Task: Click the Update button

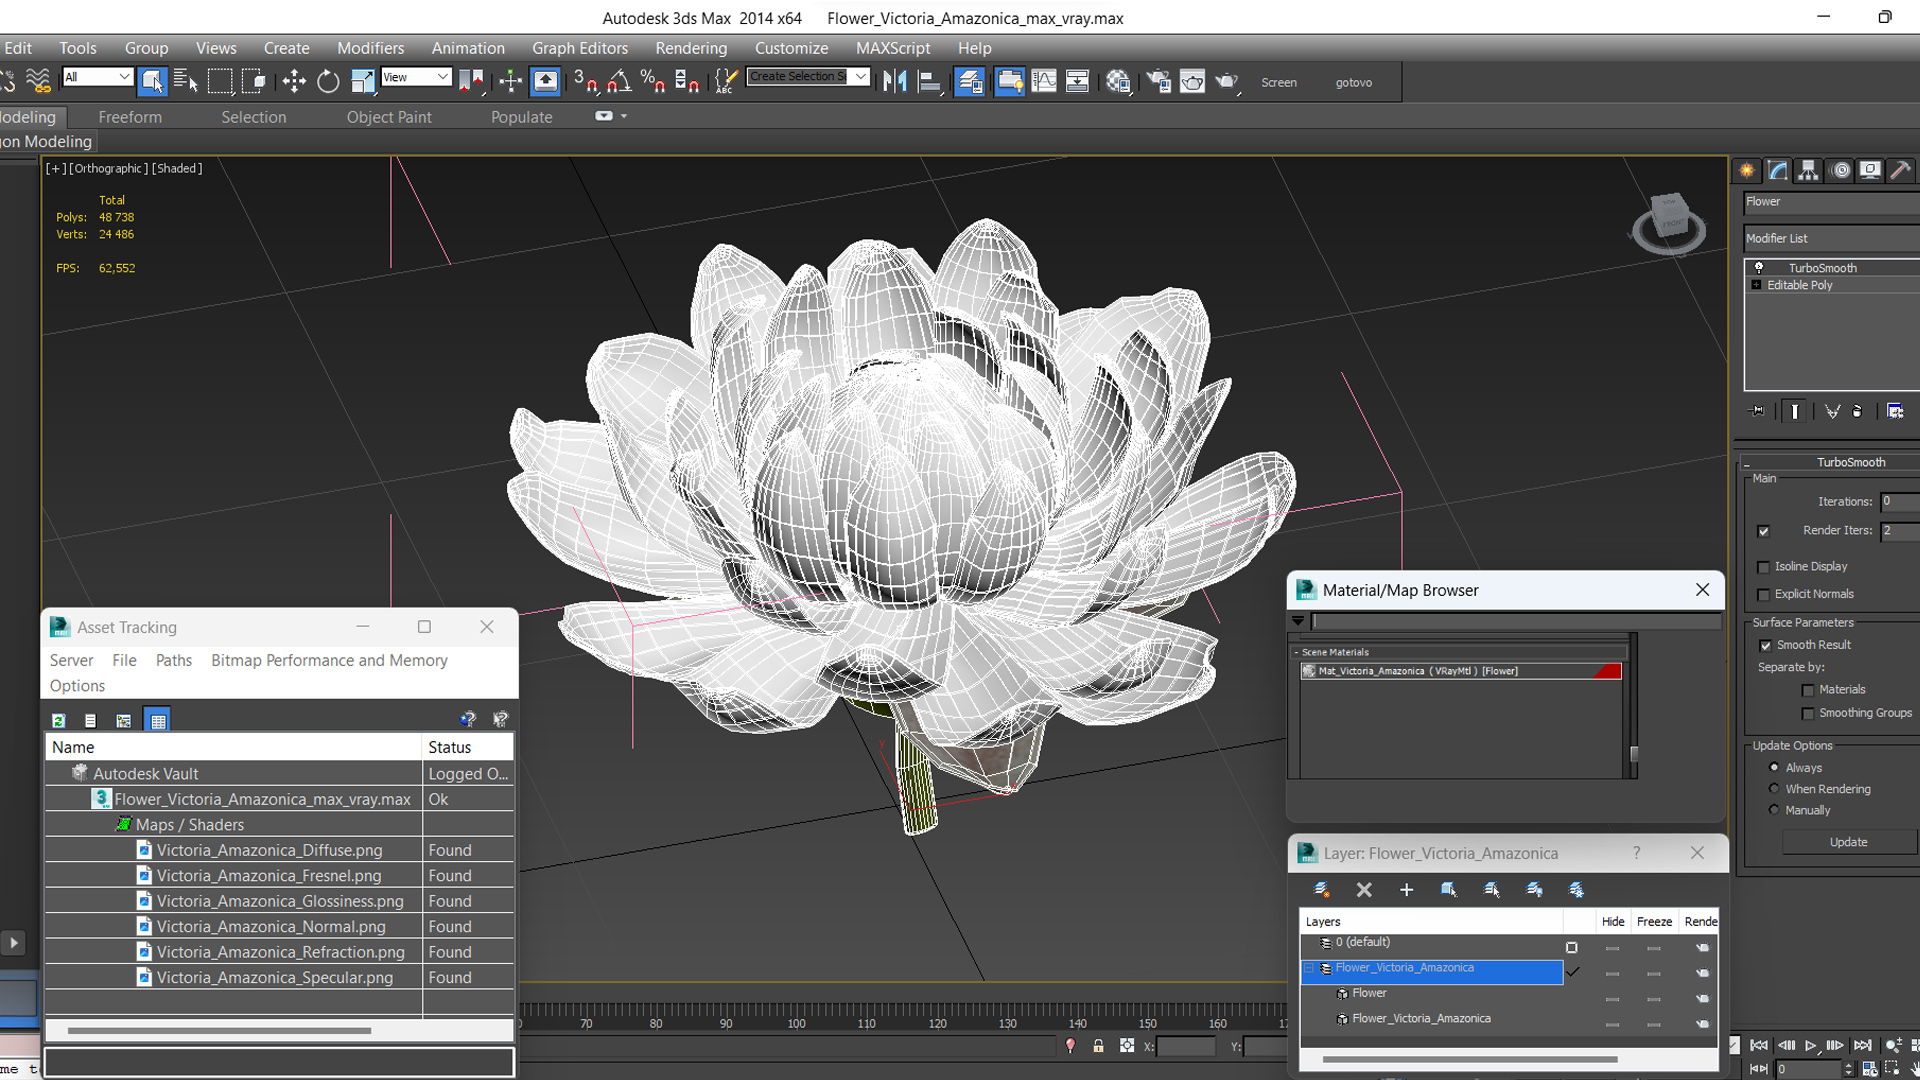Action: coord(1848,842)
